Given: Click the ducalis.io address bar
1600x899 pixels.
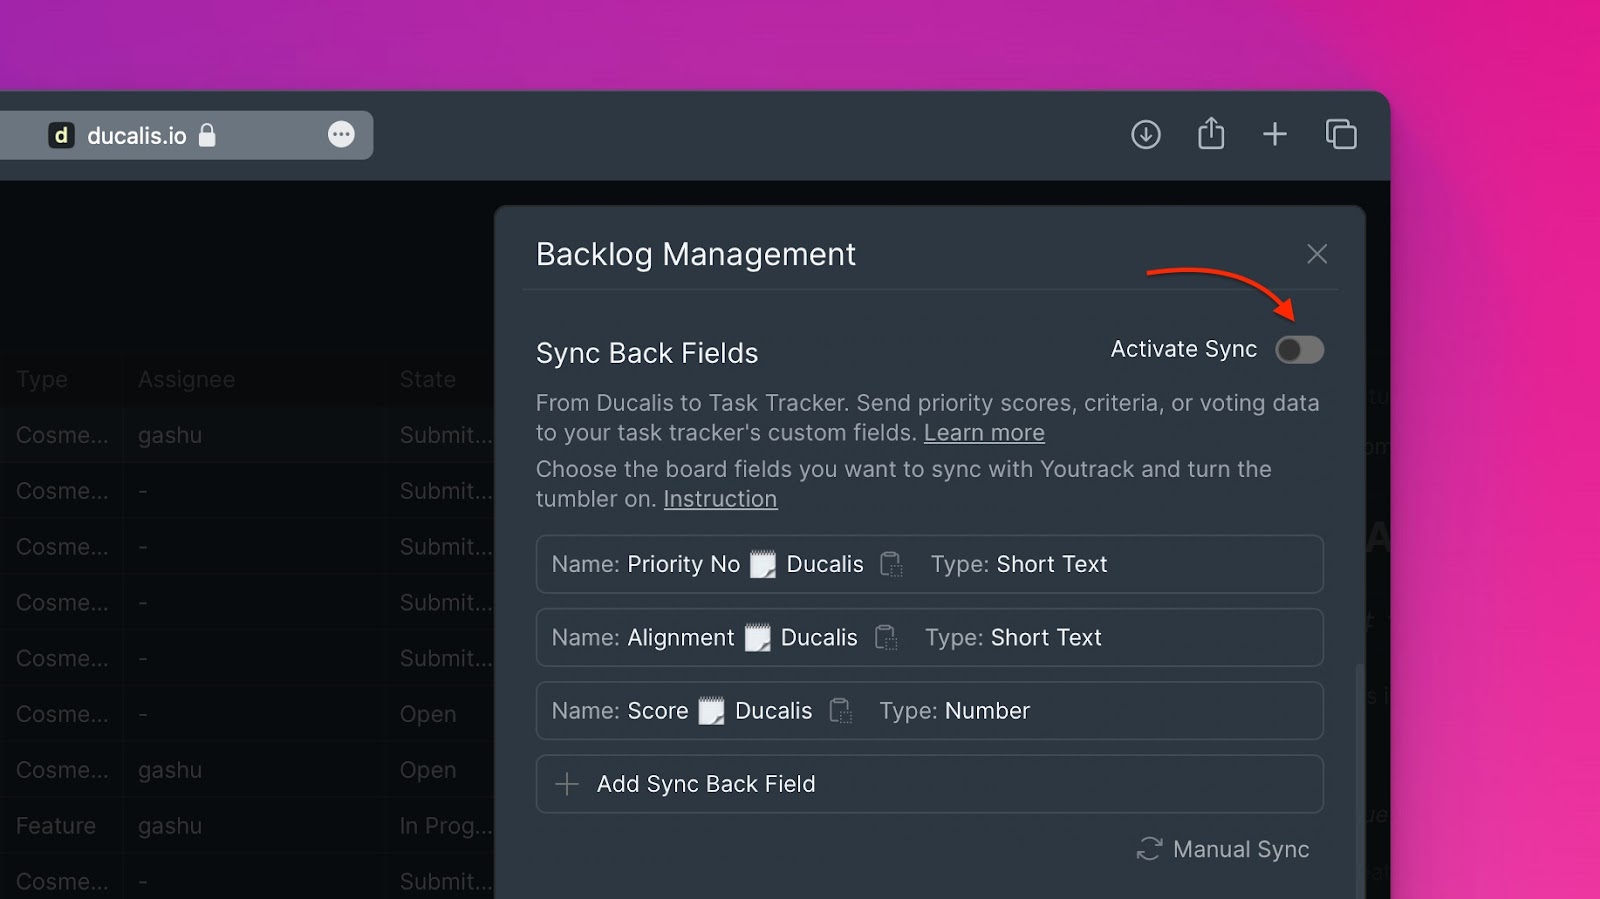Looking at the screenshot, I should 186,135.
